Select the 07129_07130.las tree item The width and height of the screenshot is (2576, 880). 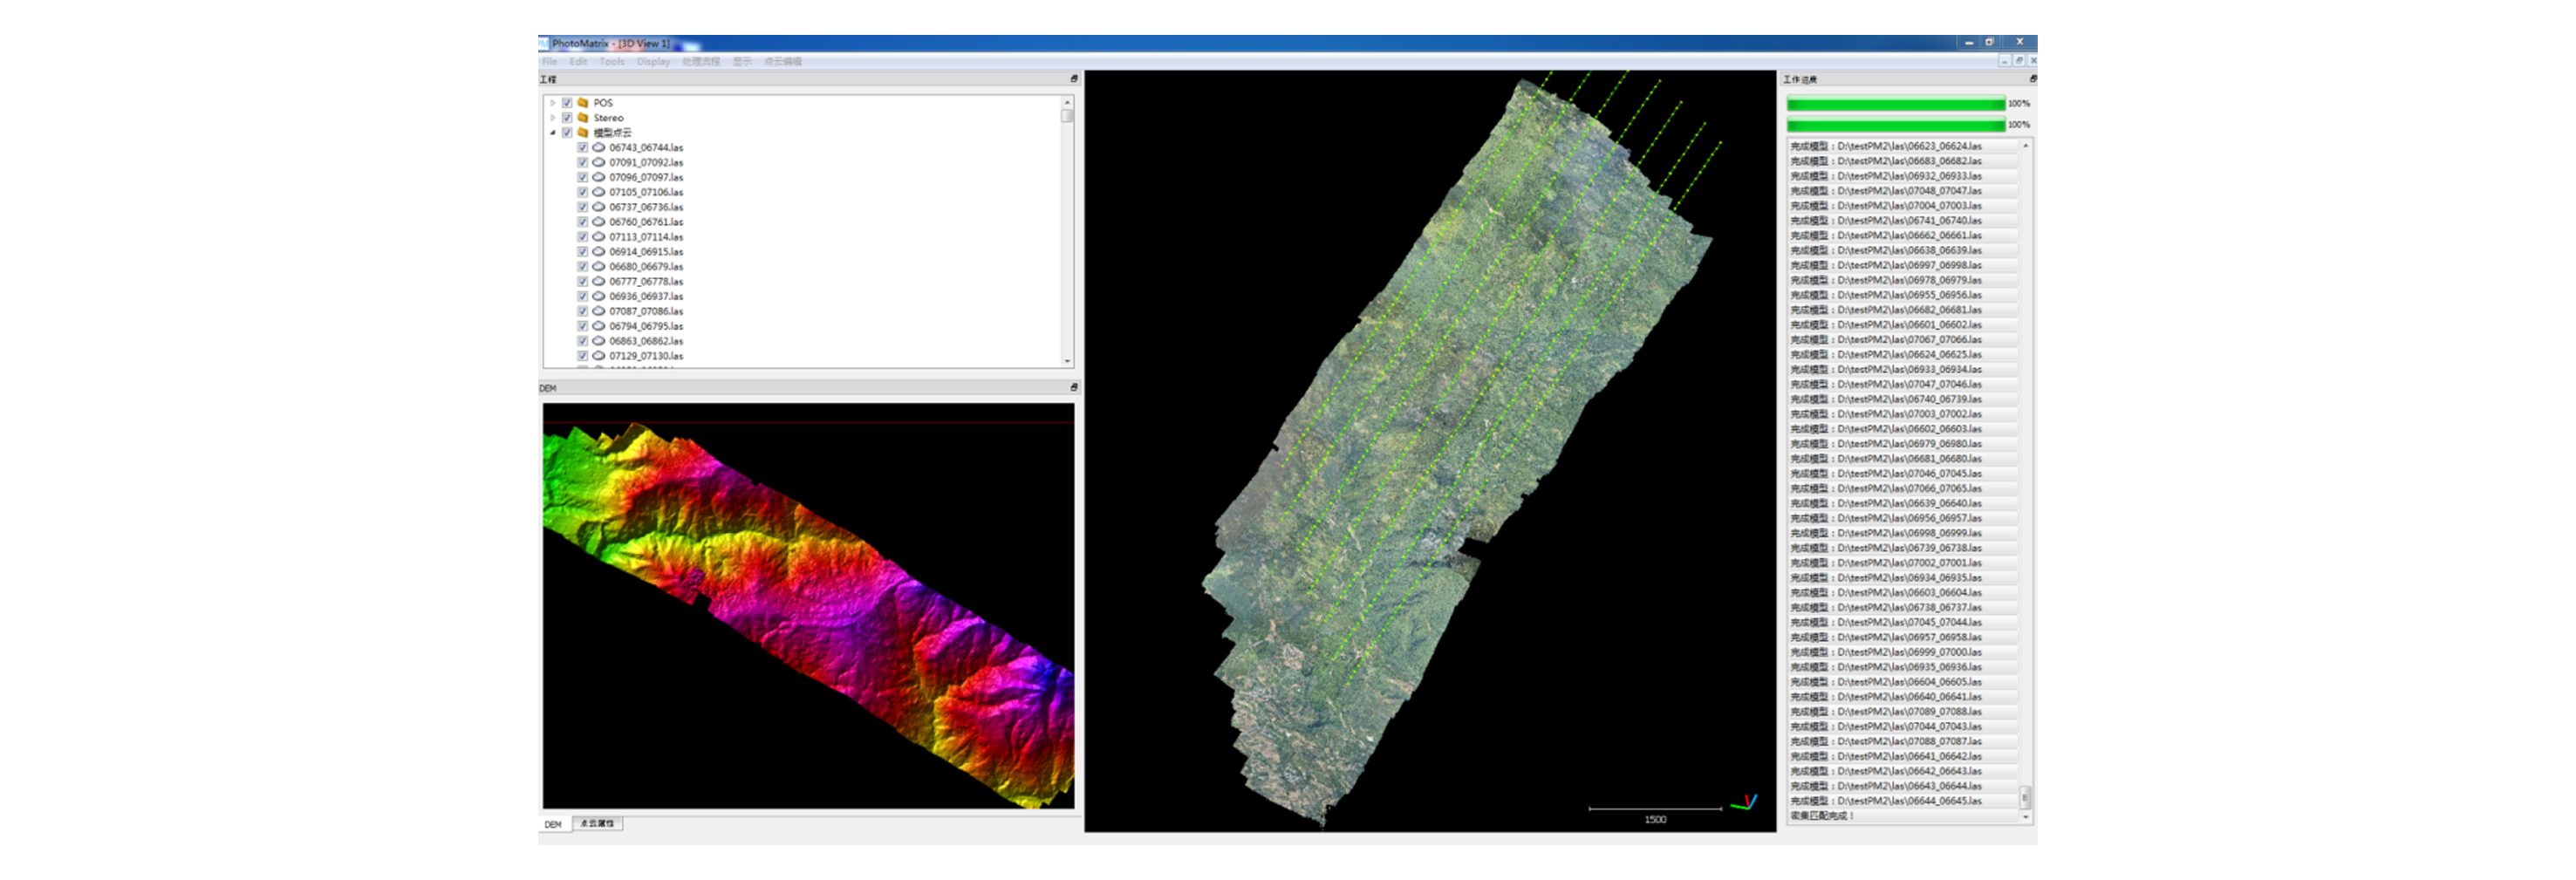pos(646,355)
